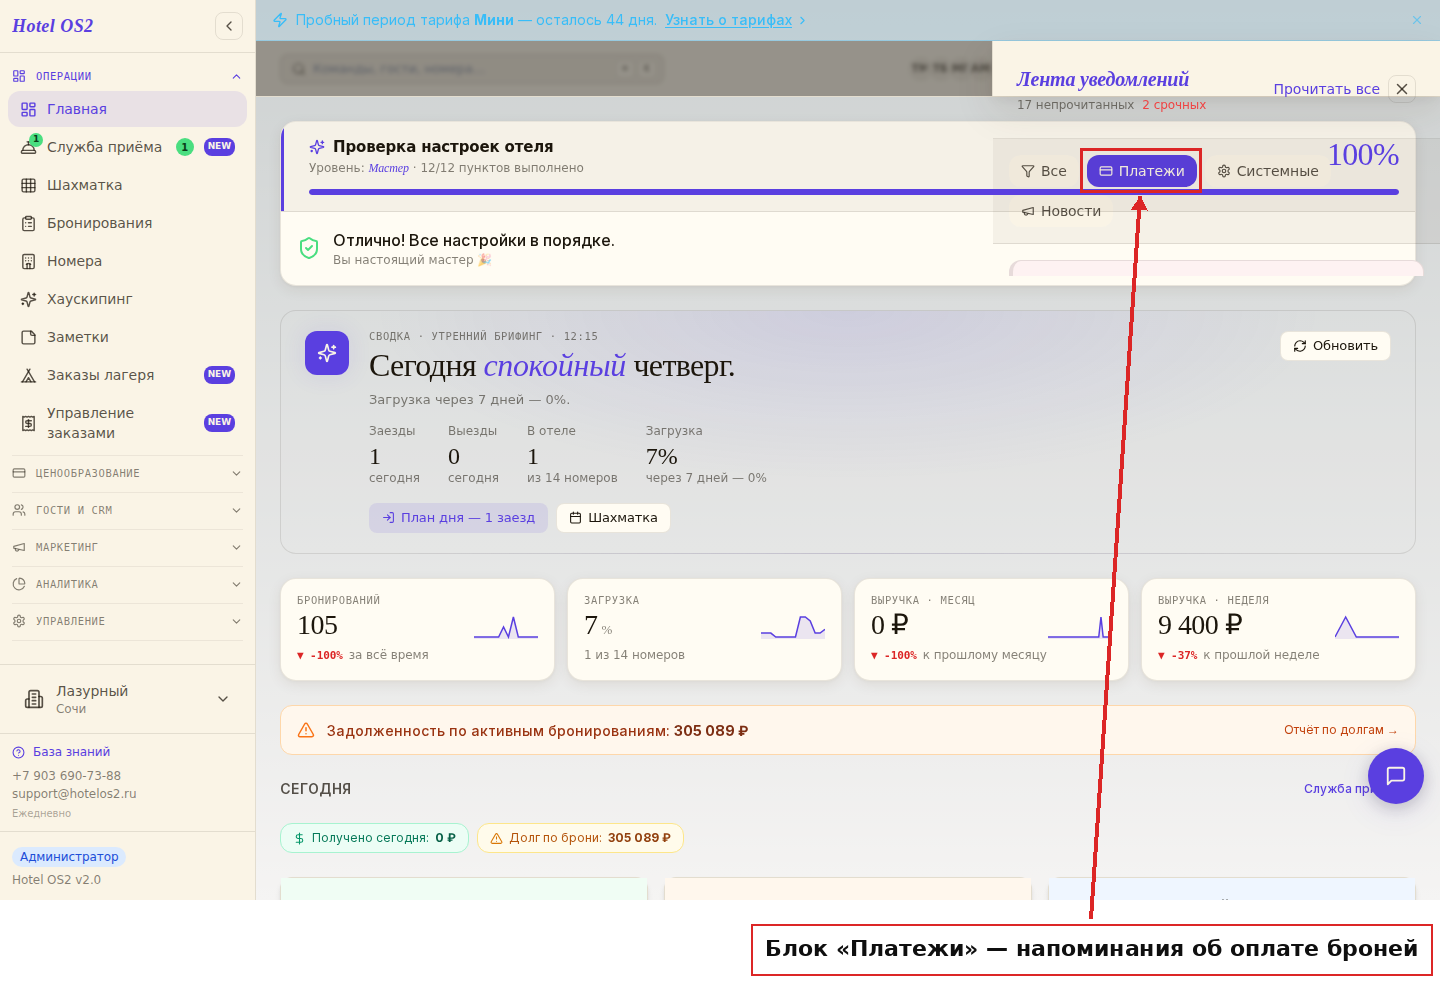Open the chat support floating button
Screen dimensions: 1440x999
coord(1395,776)
